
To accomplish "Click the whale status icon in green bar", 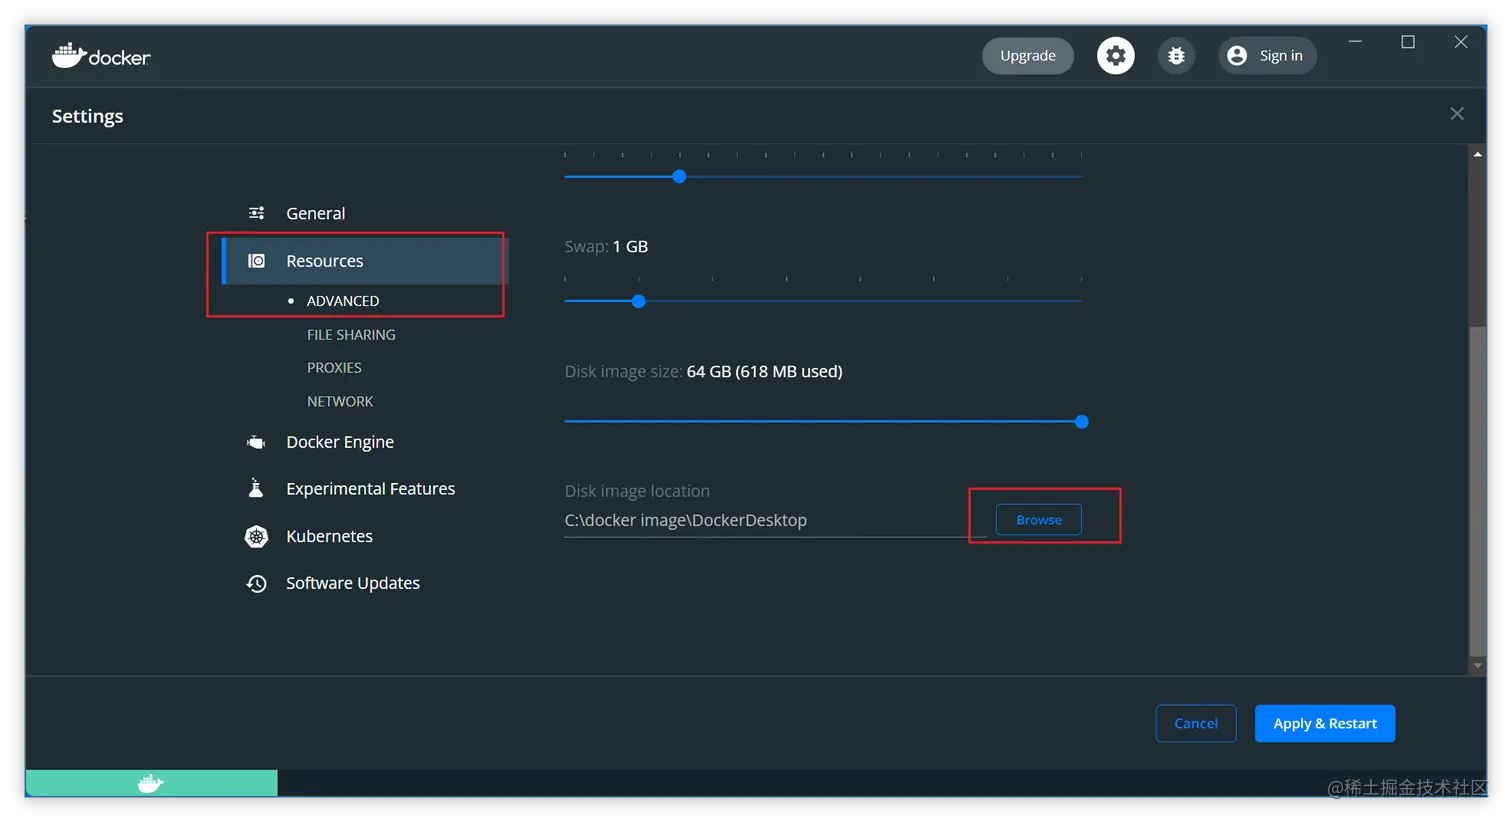I will [151, 784].
